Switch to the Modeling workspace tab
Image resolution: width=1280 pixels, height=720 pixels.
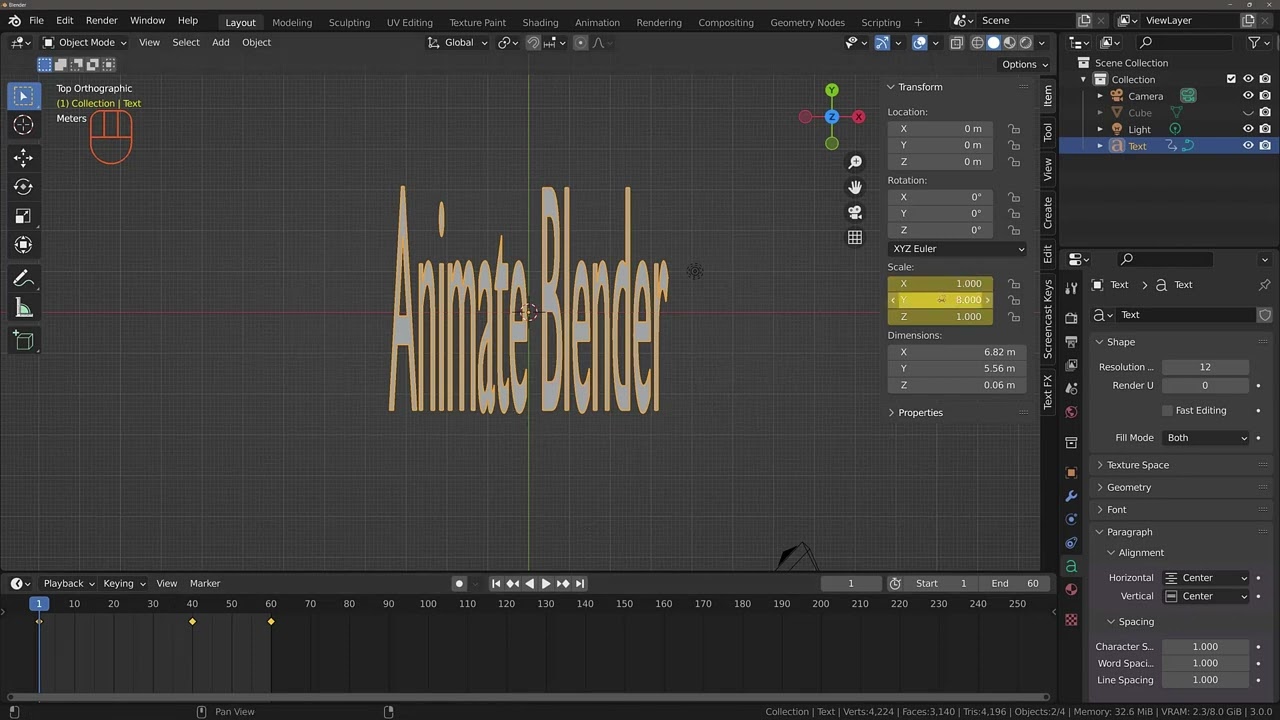(x=291, y=22)
